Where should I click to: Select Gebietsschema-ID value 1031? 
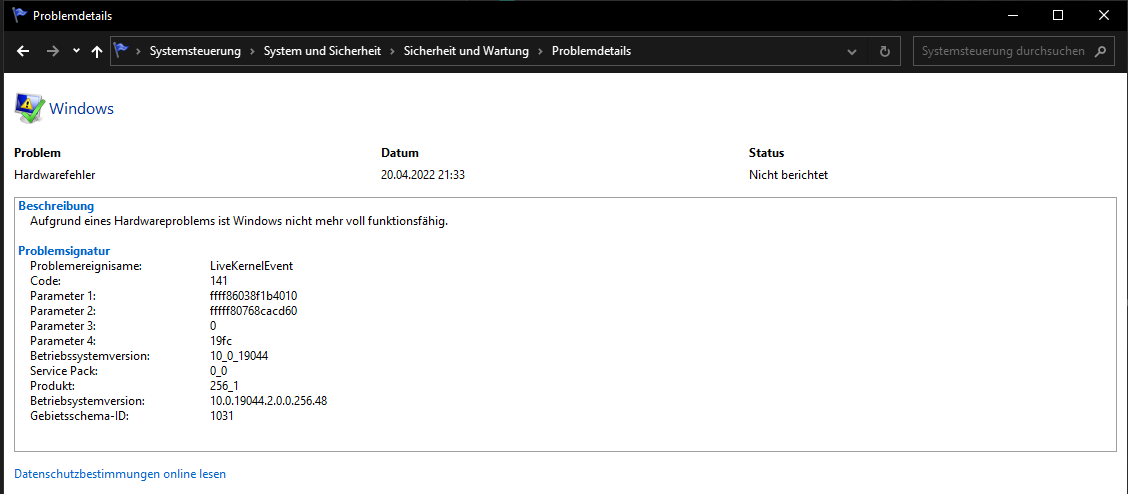click(x=222, y=416)
